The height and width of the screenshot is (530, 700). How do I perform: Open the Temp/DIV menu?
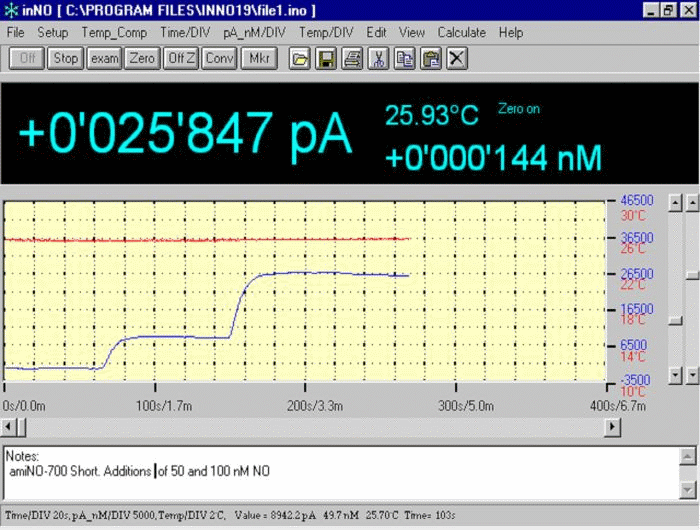326,33
